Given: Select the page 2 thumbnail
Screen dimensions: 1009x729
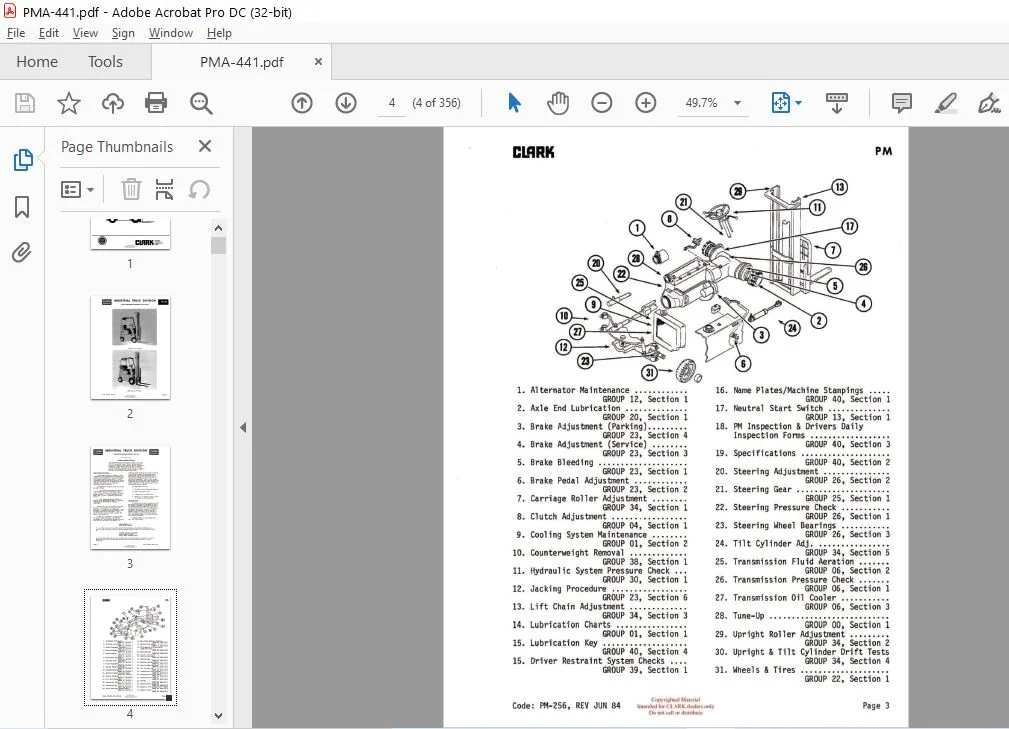Looking at the screenshot, I should click(x=131, y=348).
